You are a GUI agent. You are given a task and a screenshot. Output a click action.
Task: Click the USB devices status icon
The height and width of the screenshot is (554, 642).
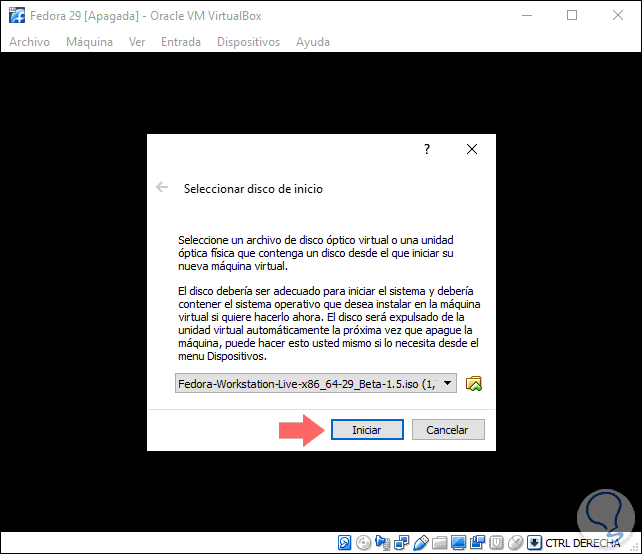pyautogui.click(x=420, y=543)
